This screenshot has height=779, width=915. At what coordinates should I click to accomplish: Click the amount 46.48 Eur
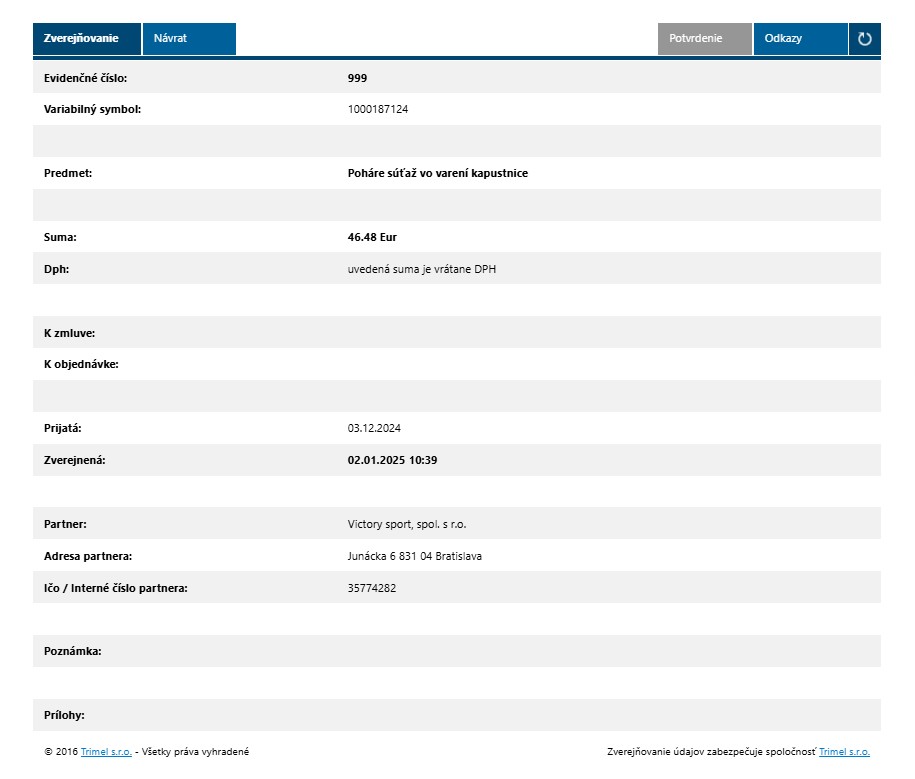tap(372, 238)
